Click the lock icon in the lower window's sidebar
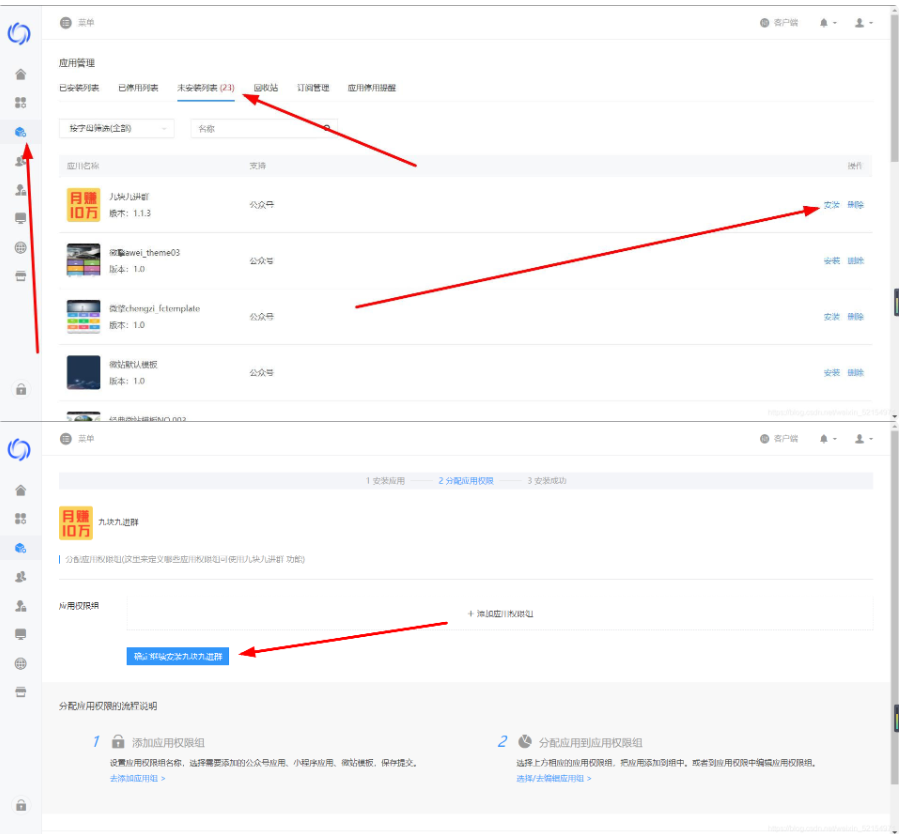 point(21,805)
